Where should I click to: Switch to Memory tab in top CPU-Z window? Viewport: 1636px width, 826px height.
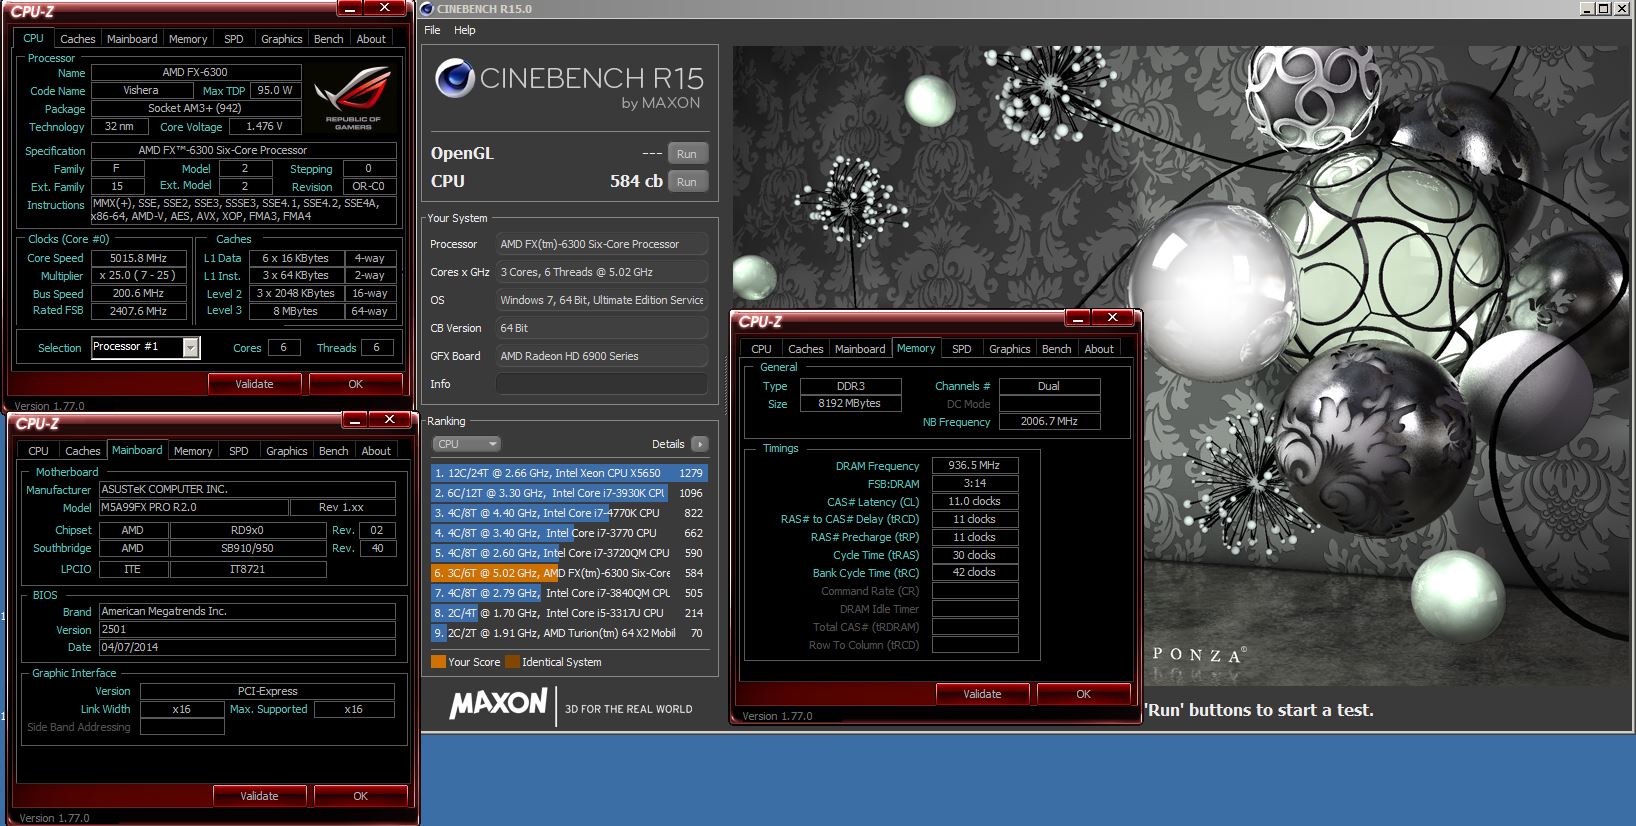pyautogui.click(x=188, y=39)
